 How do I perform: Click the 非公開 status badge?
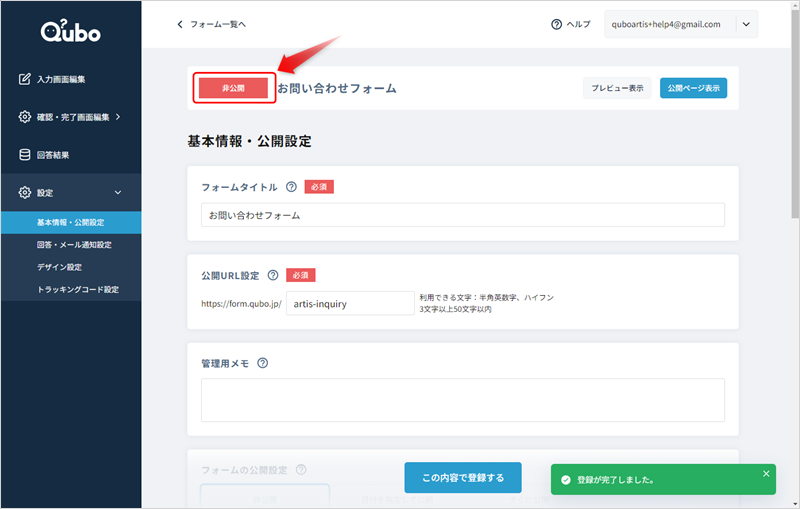pyautogui.click(x=233, y=88)
